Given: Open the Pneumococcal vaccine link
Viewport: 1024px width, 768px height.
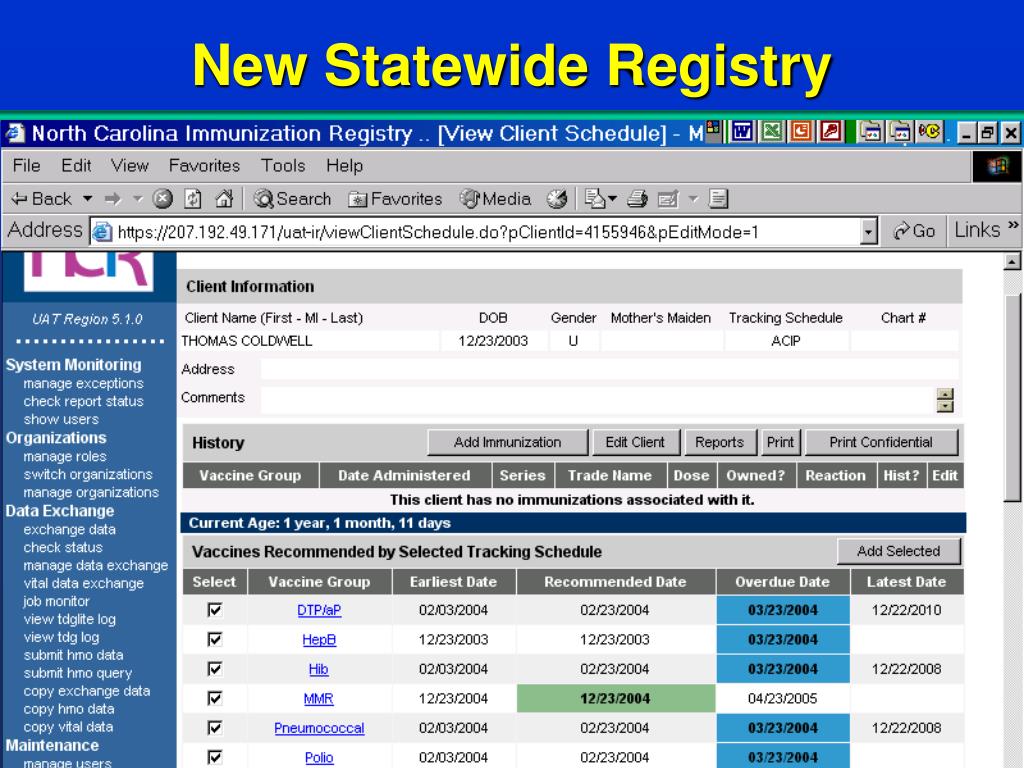Looking at the screenshot, I should pyautogui.click(x=319, y=728).
